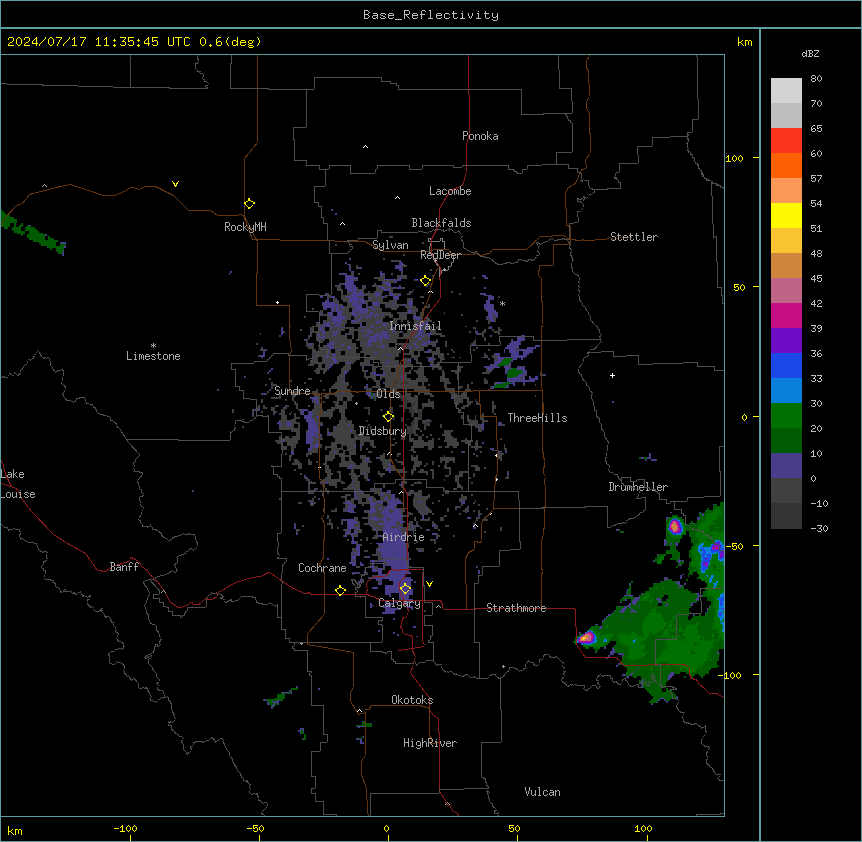Click the 0 tick on the horizontal axis

386,828
